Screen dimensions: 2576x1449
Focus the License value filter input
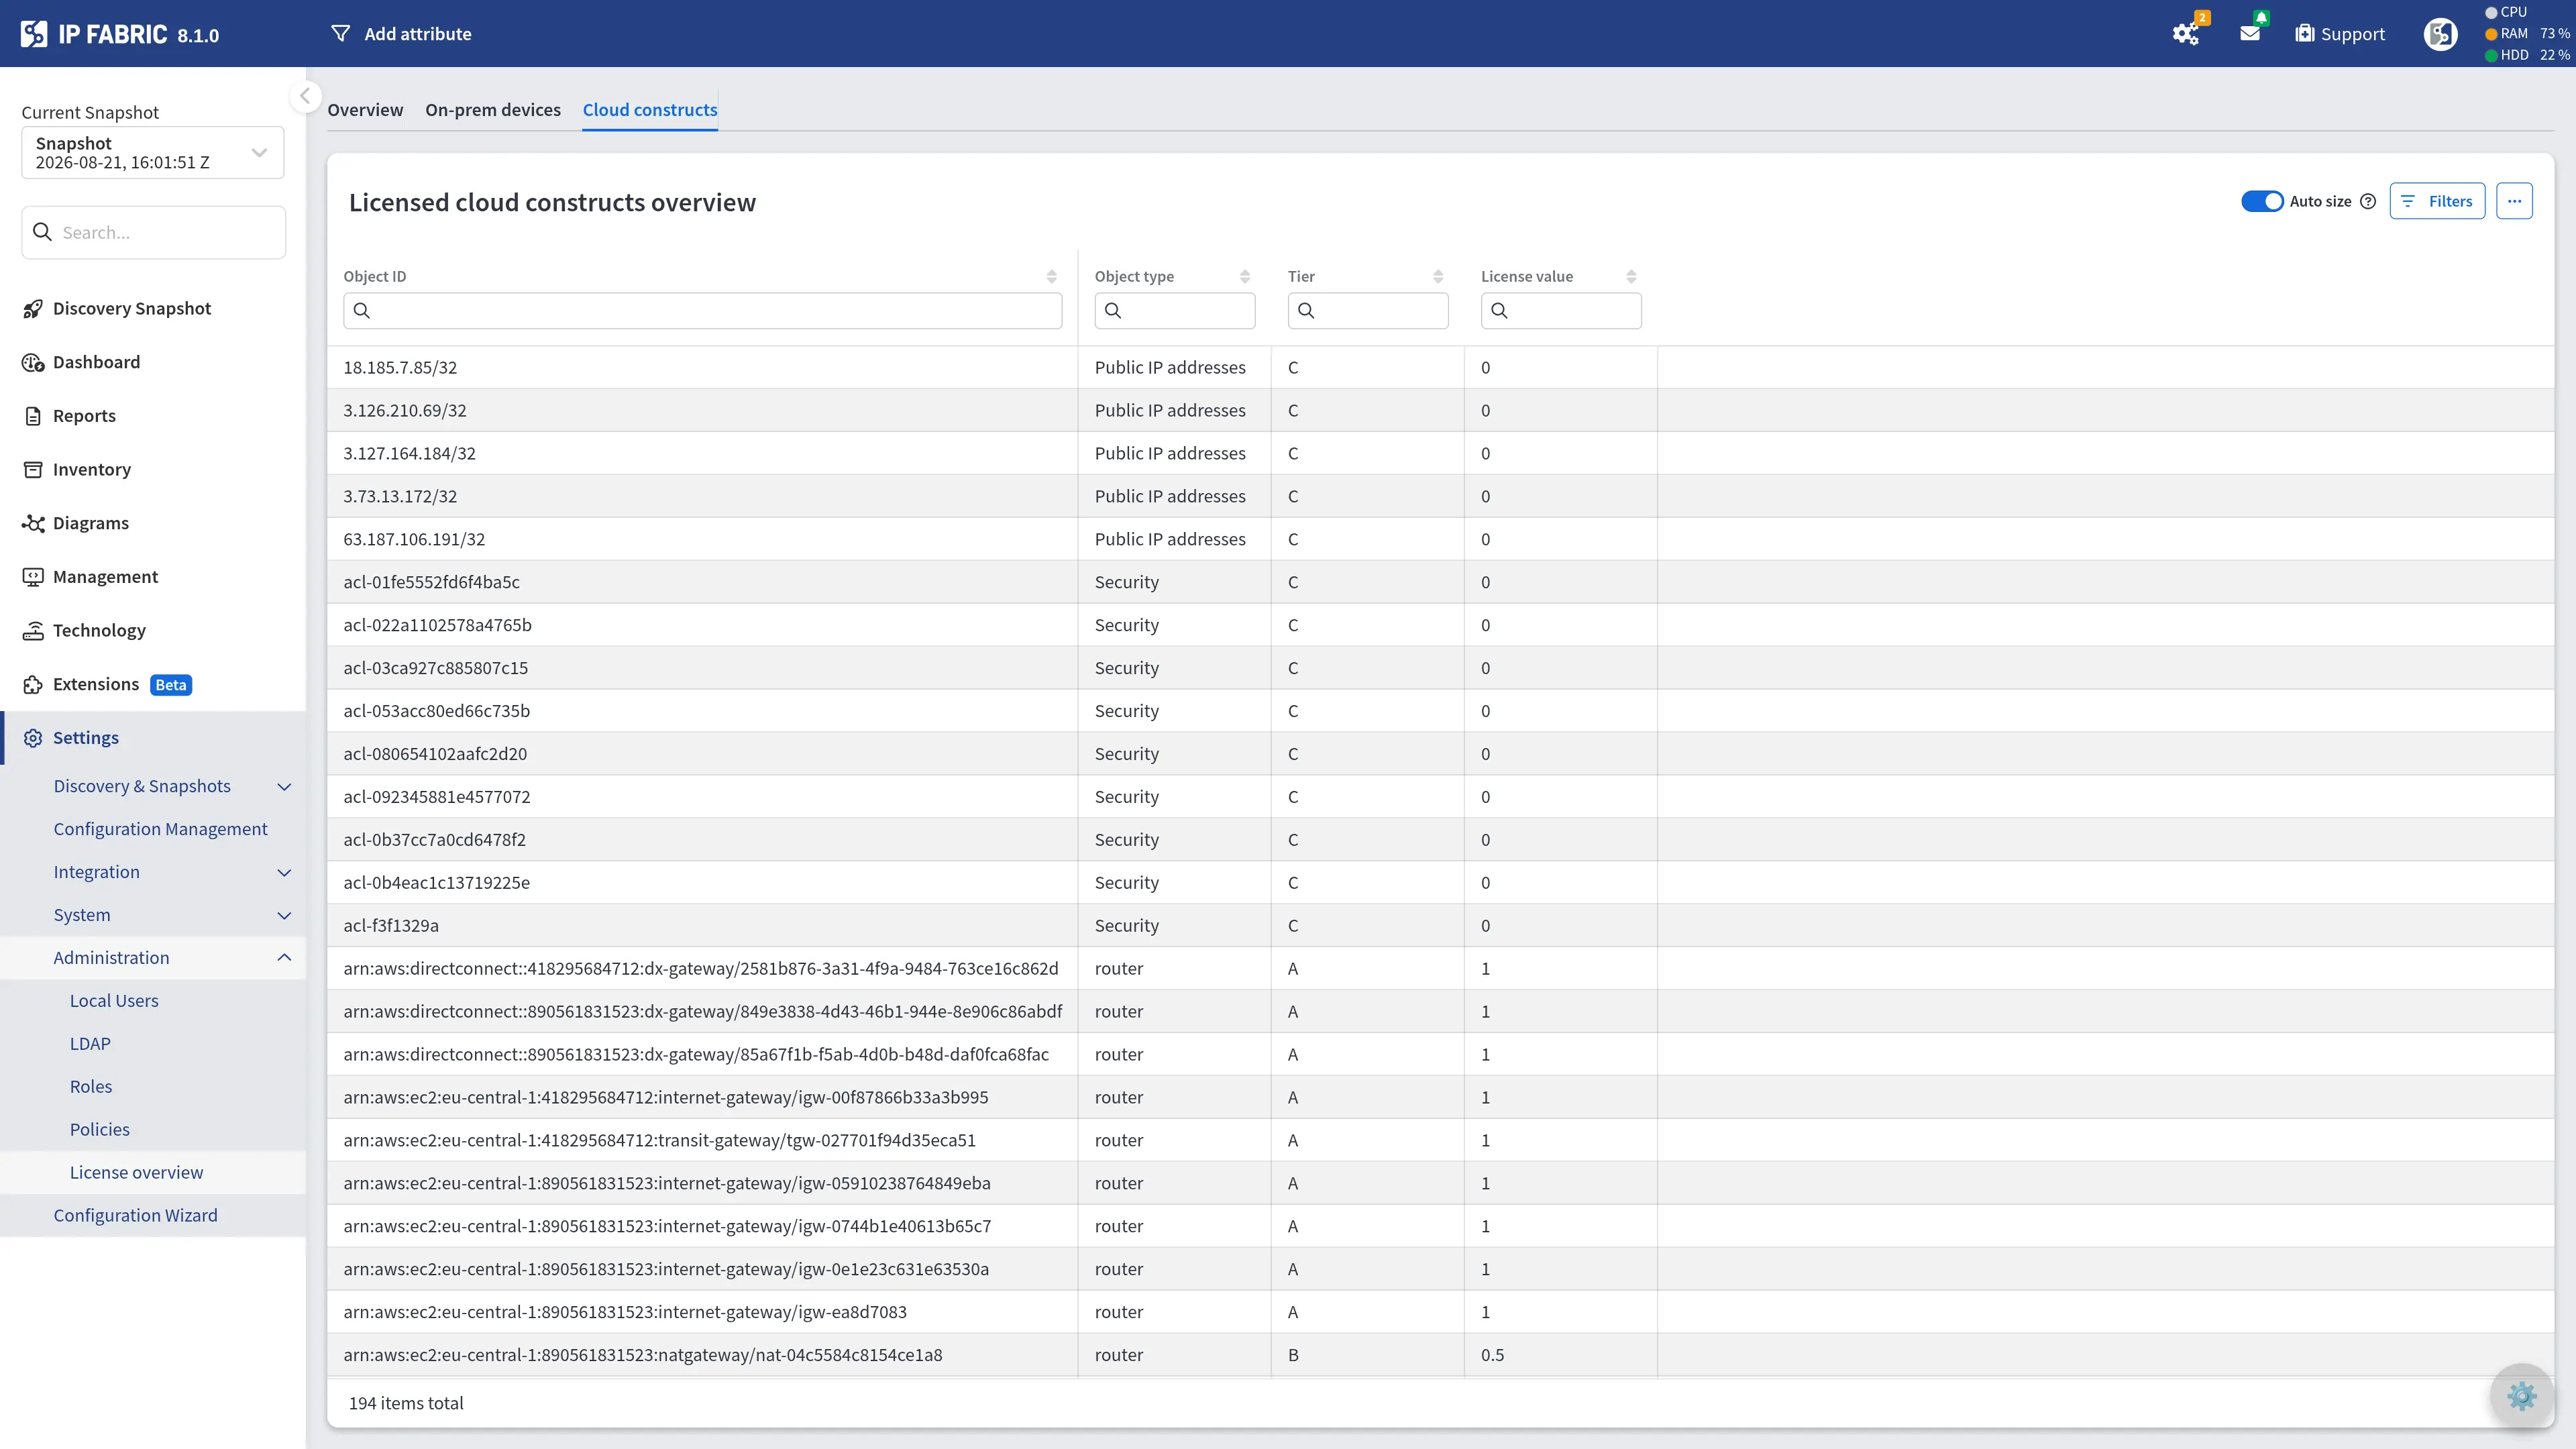click(x=1560, y=311)
